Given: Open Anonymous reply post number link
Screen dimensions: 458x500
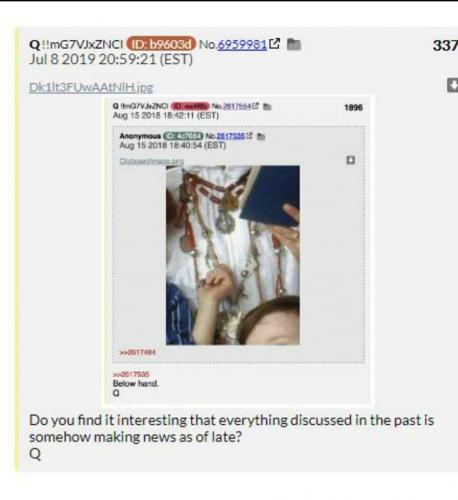Looking at the screenshot, I should 231,136.
